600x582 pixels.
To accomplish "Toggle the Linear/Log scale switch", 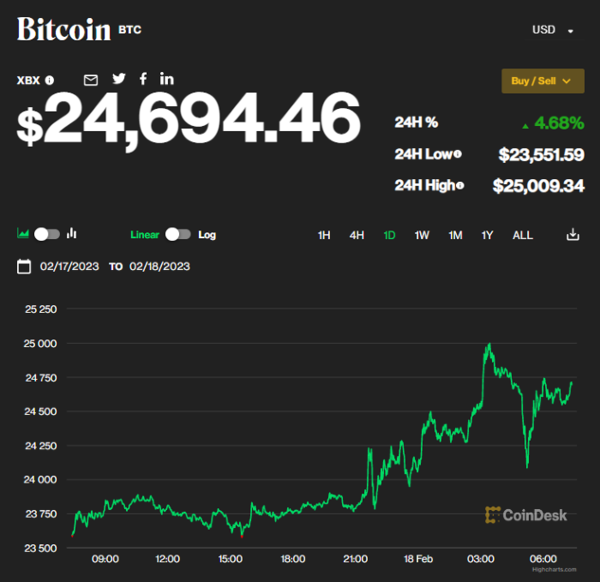I will 178,234.
